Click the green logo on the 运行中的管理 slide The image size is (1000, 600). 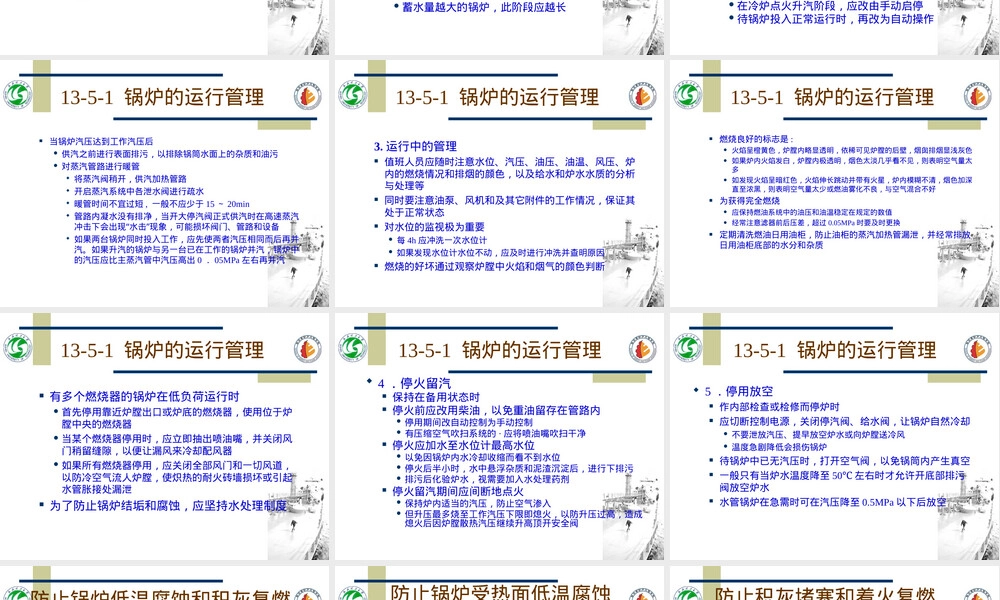[x=353, y=96]
